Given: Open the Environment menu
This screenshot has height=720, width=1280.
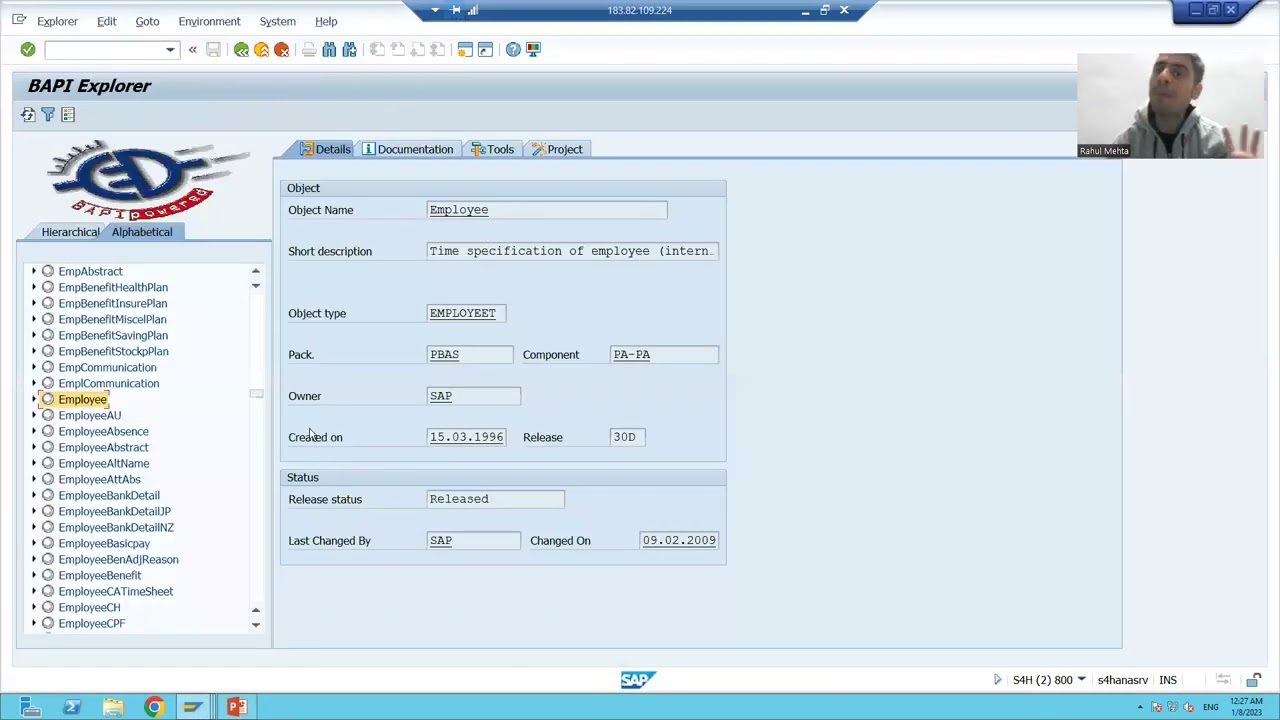Looking at the screenshot, I should [209, 21].
